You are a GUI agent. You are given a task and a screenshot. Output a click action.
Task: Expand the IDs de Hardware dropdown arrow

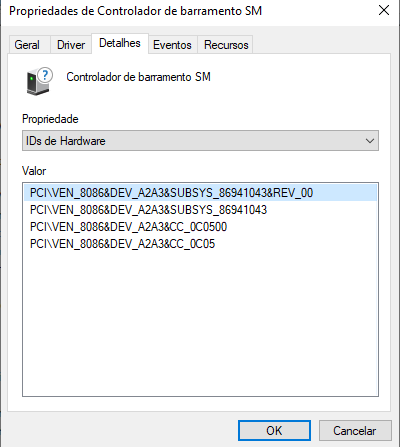click(370, 141)
